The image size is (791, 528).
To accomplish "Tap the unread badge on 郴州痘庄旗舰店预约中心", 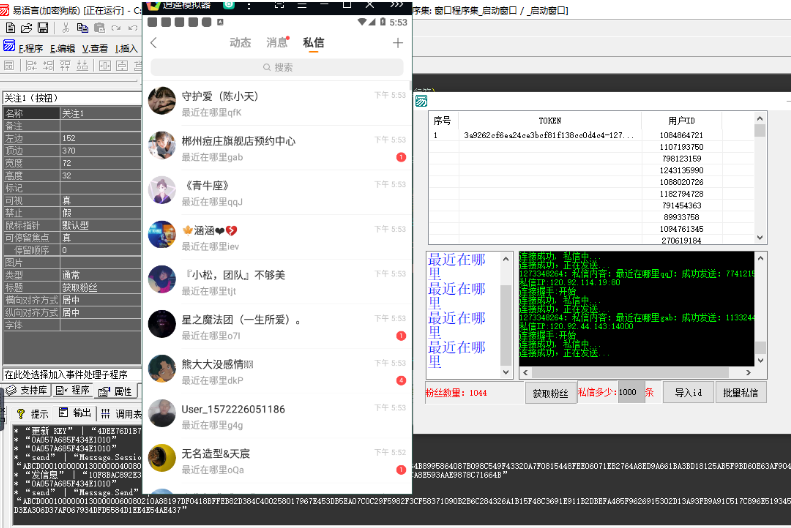I will (x=401, y=157).
